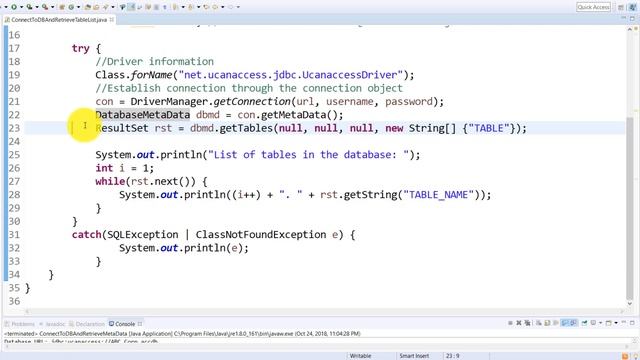Click the New Java Package toolbar icon
Image resolution: width=640 pixels, height=360 pixels.
click(x=62, y=7)
